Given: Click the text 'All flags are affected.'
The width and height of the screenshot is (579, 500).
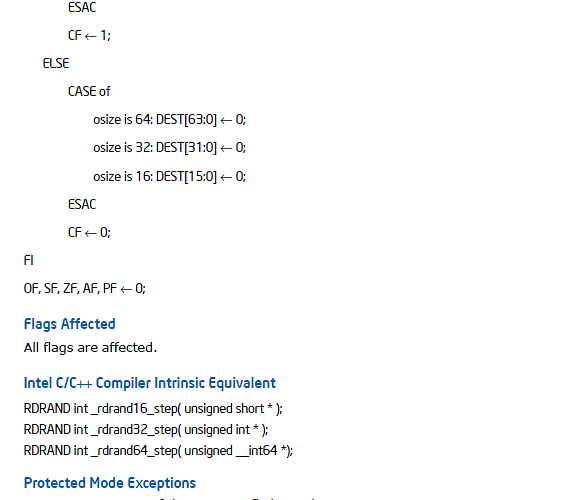Looking at the screenshot, I should pyautogui.click(x=90, y=347).
